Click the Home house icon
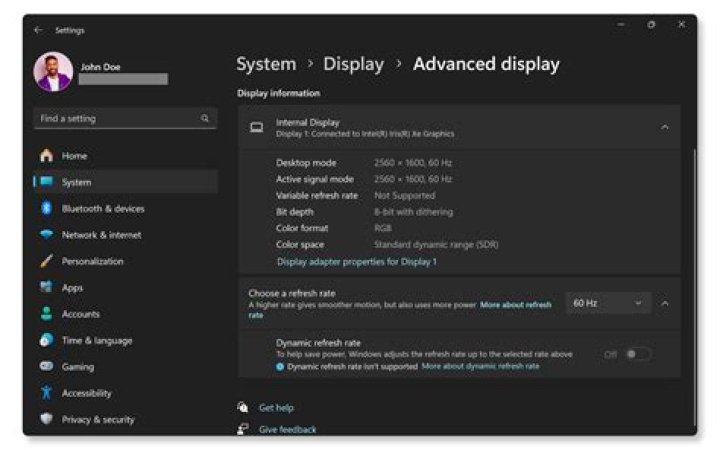 [x=46, y=156]
